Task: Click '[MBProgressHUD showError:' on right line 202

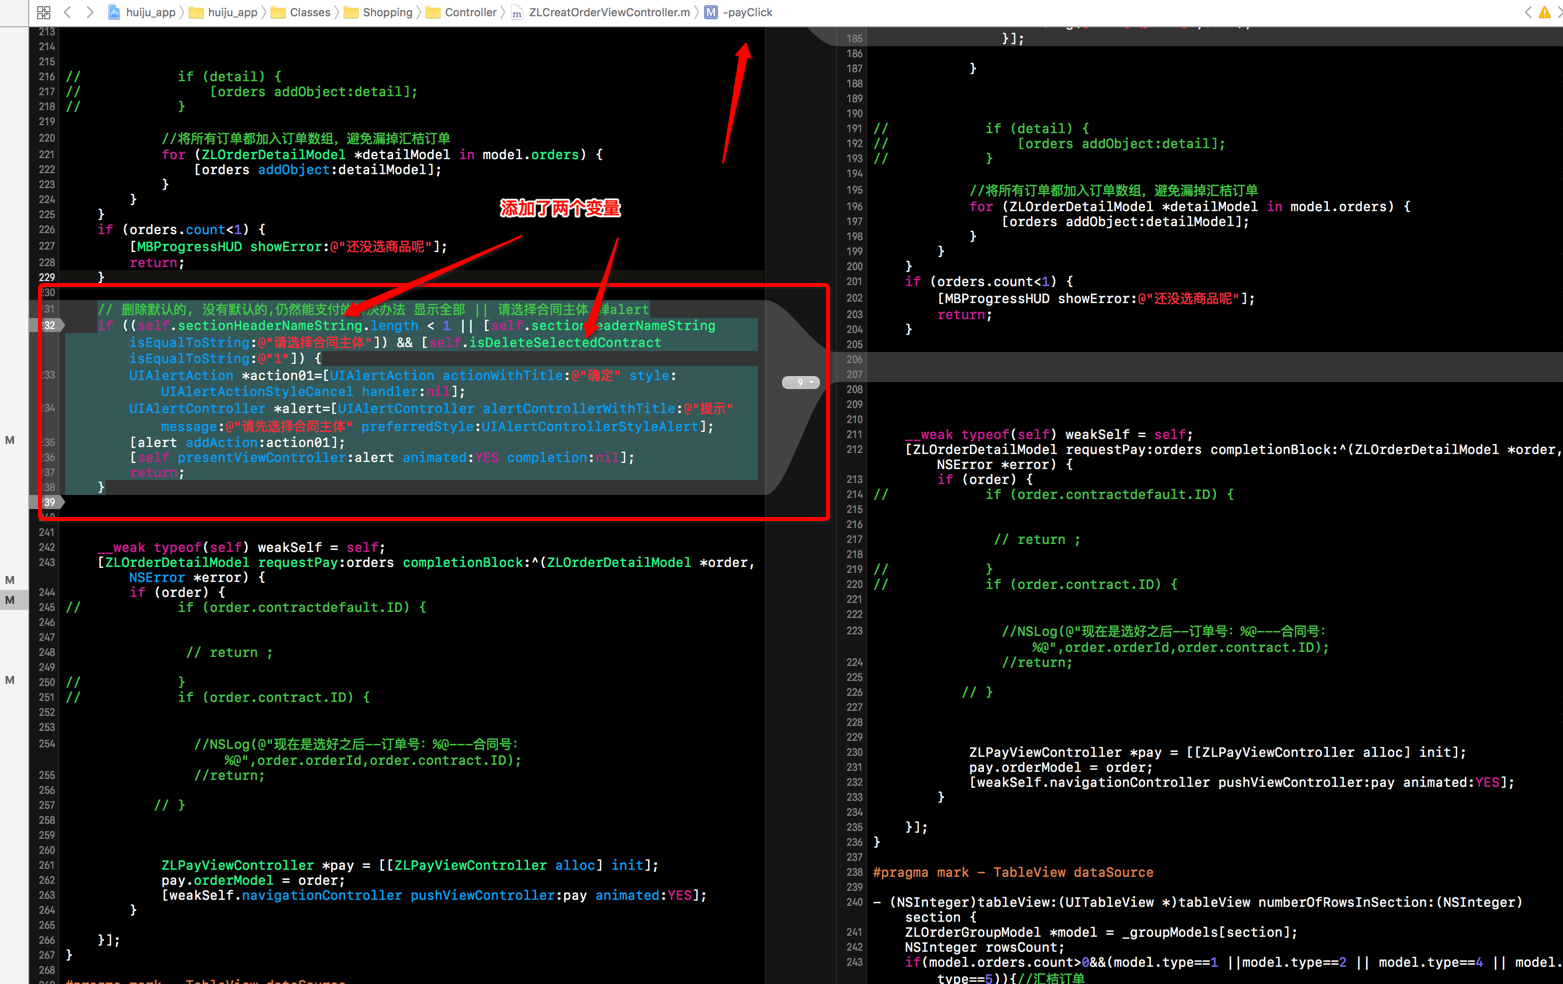Action: (1037, 298)
